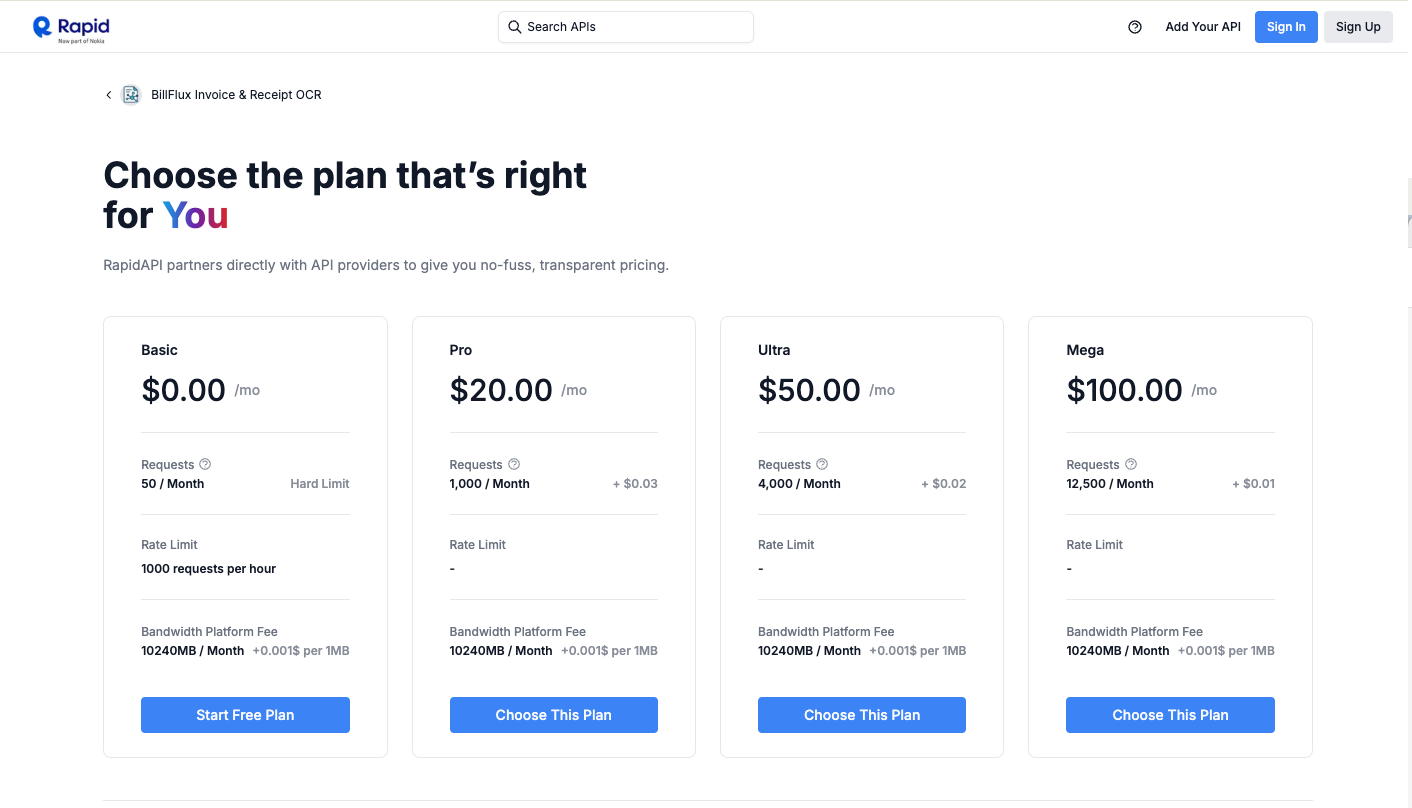Click the Requests tooltip icon on Mega plan
The width and height of the screenshot is (1412, 808).
tap(1130, 464)
